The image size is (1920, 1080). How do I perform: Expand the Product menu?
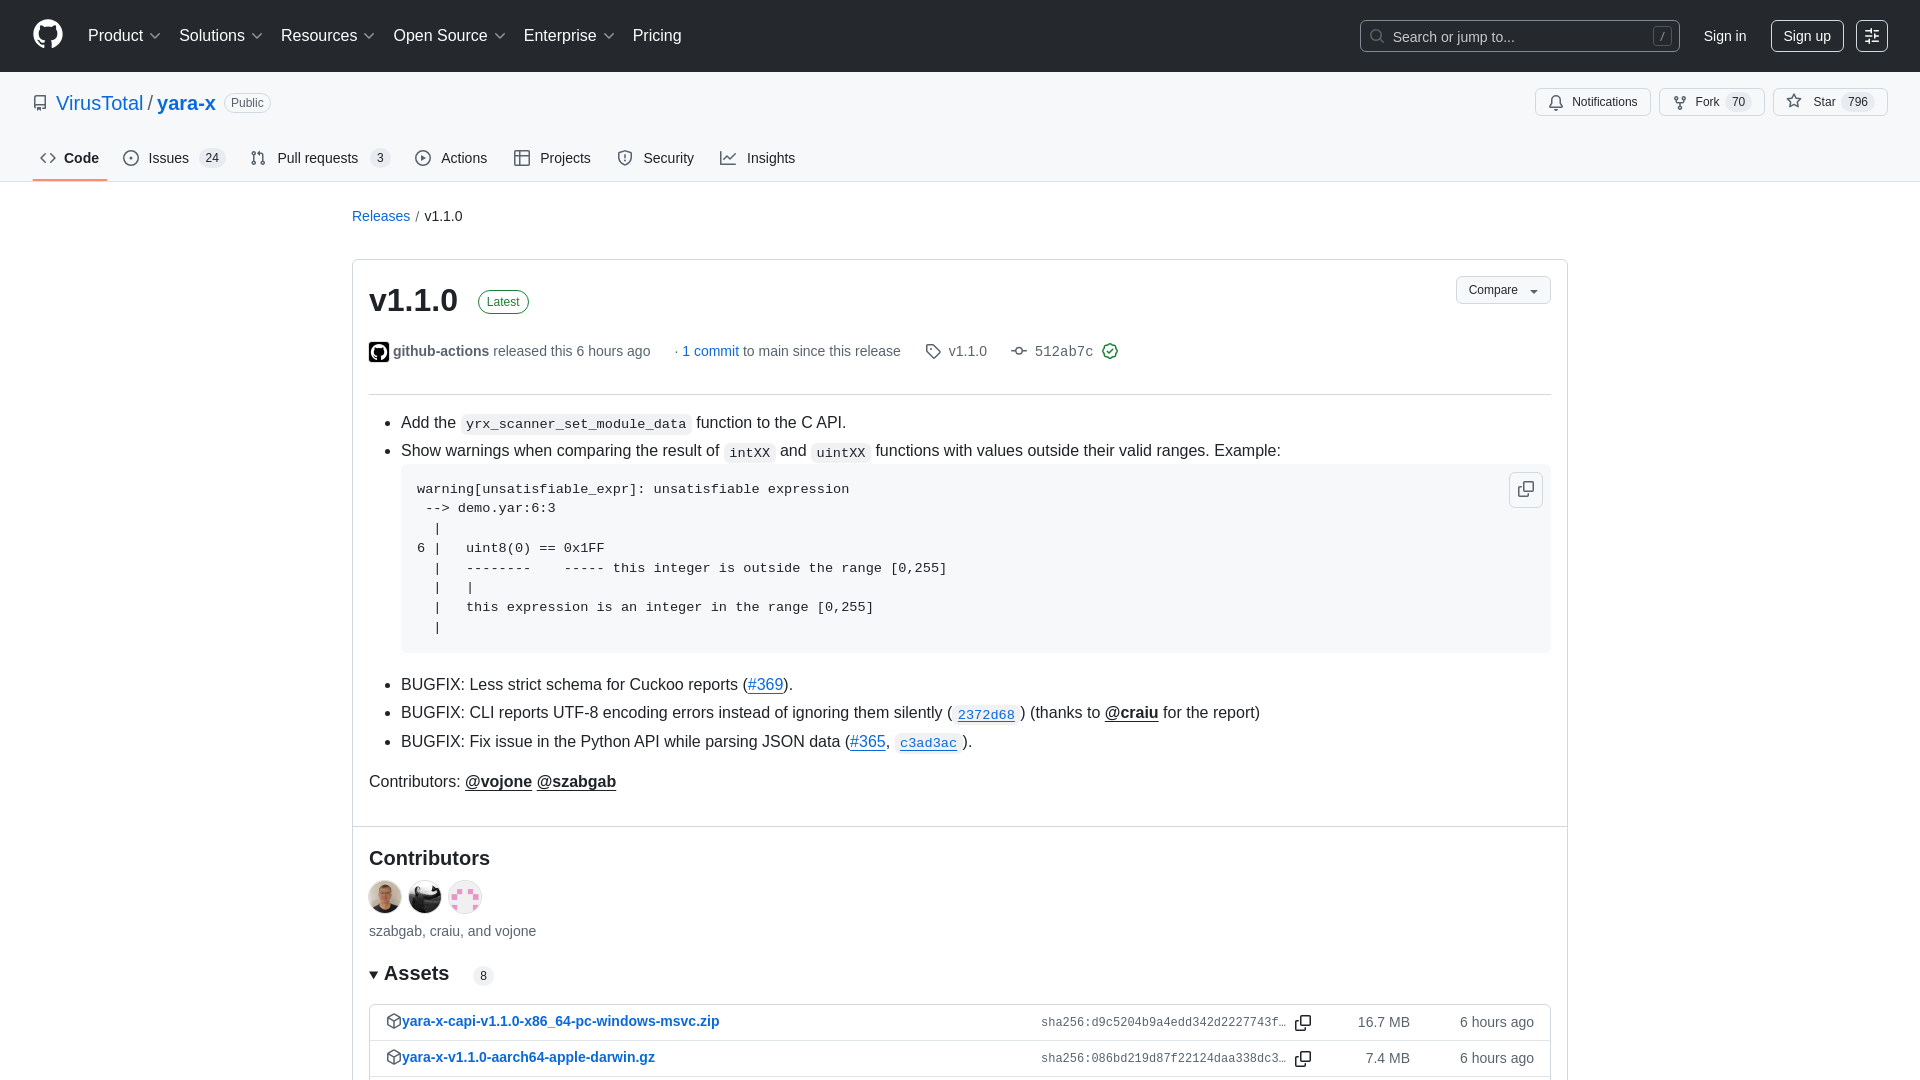(124, 36)
